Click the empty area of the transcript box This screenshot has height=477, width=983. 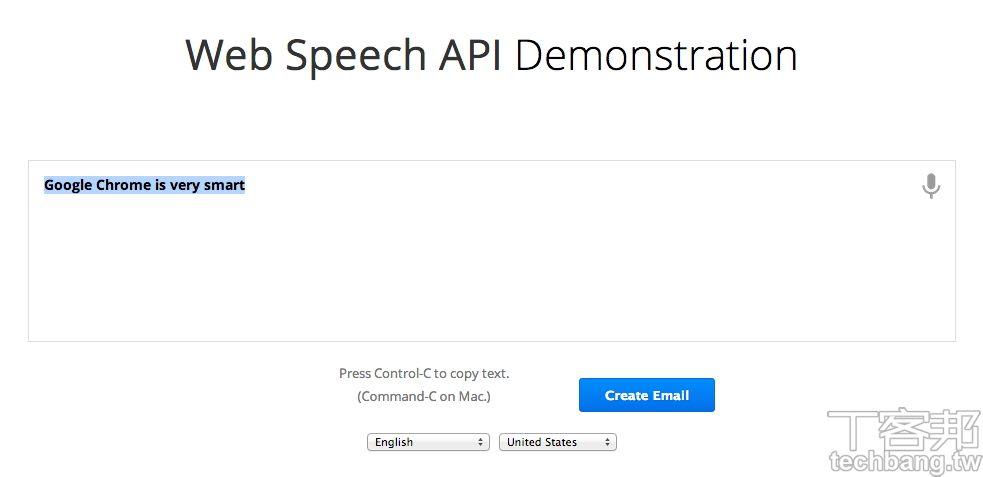tap(491, 270)
